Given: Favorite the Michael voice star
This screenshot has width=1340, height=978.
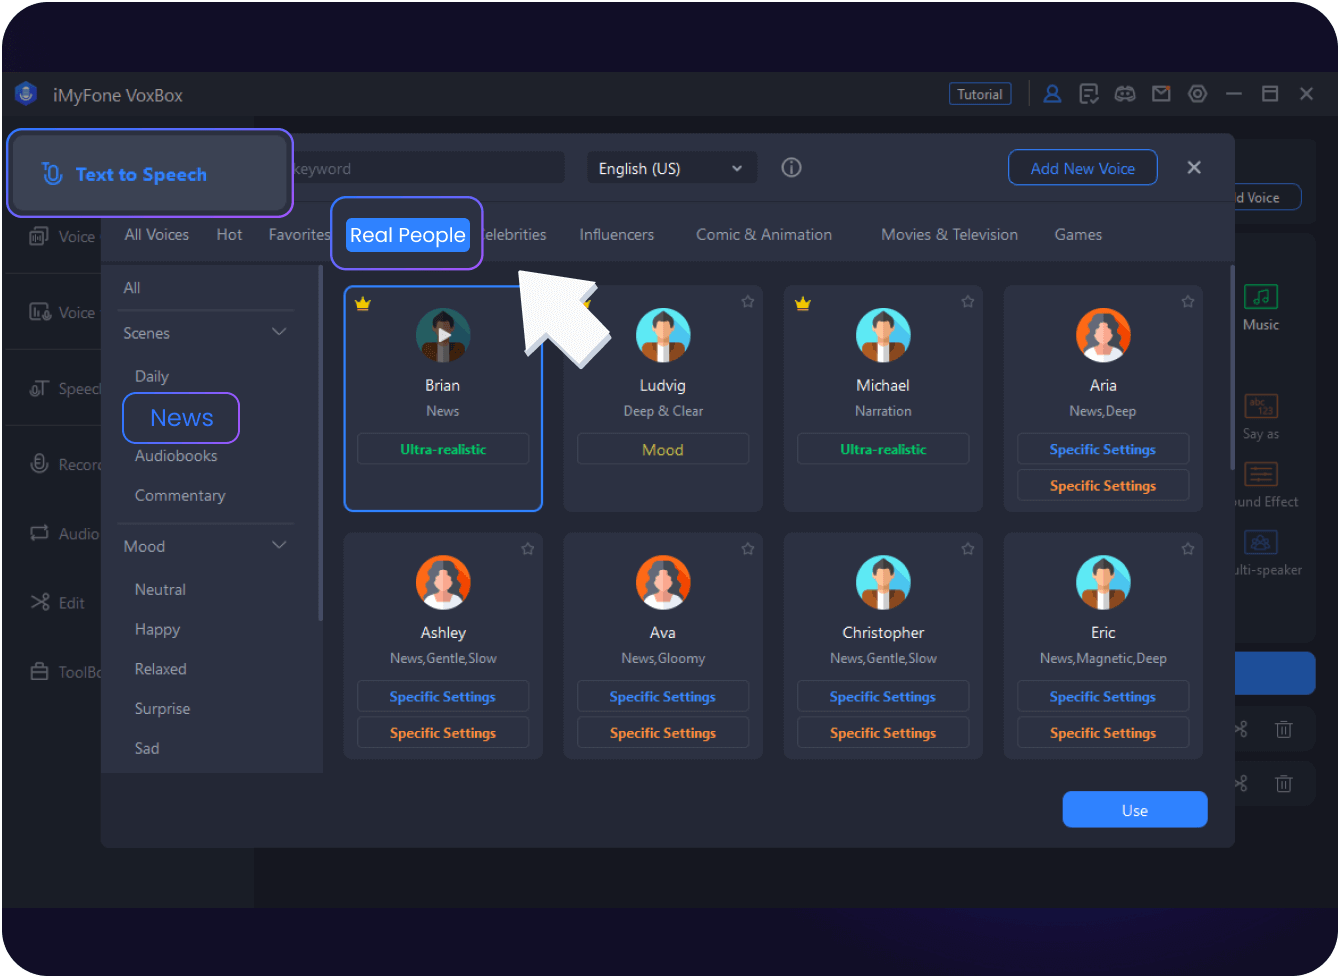Looking at the screenshot, I should [x=967, y=301].
